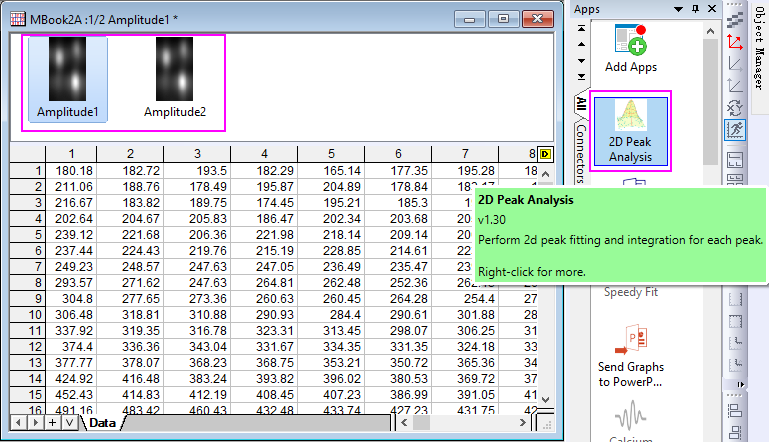Expand the right toolbar overflow arrow
The image size is (769, 442).
(x=740, y=384)
